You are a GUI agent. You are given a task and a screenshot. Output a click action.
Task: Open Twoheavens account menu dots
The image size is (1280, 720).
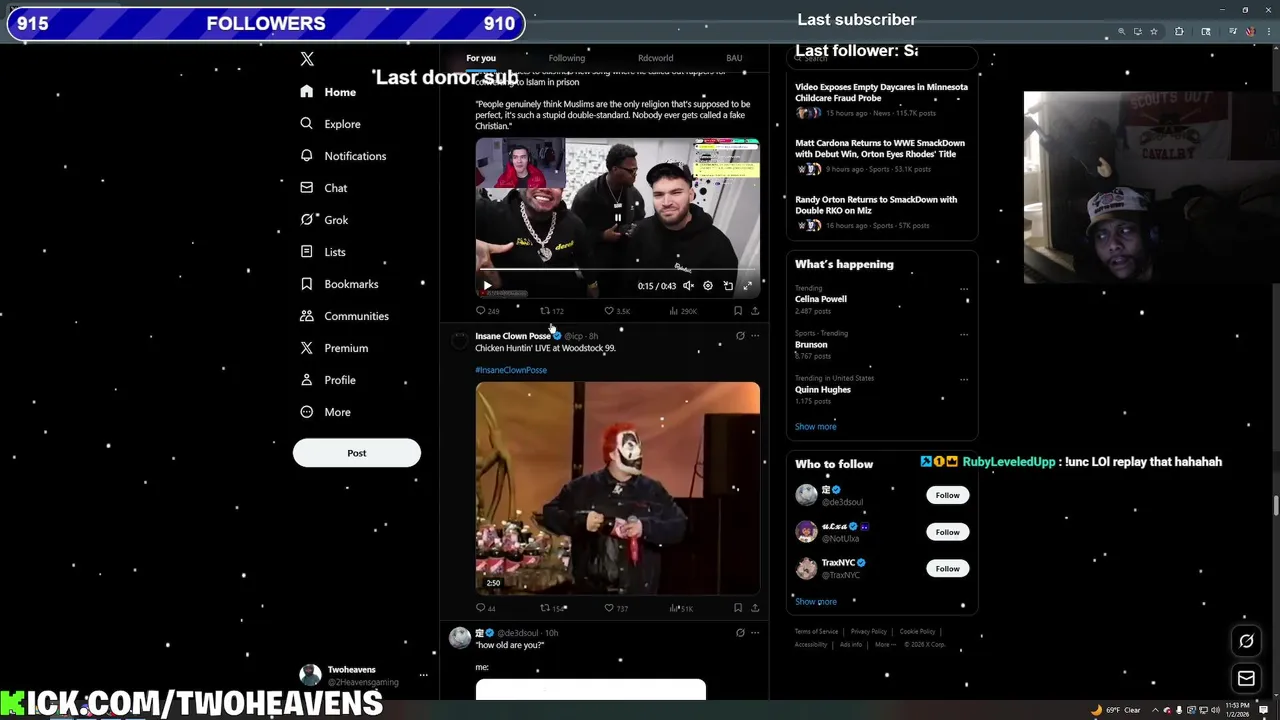(x=423, y=675)
